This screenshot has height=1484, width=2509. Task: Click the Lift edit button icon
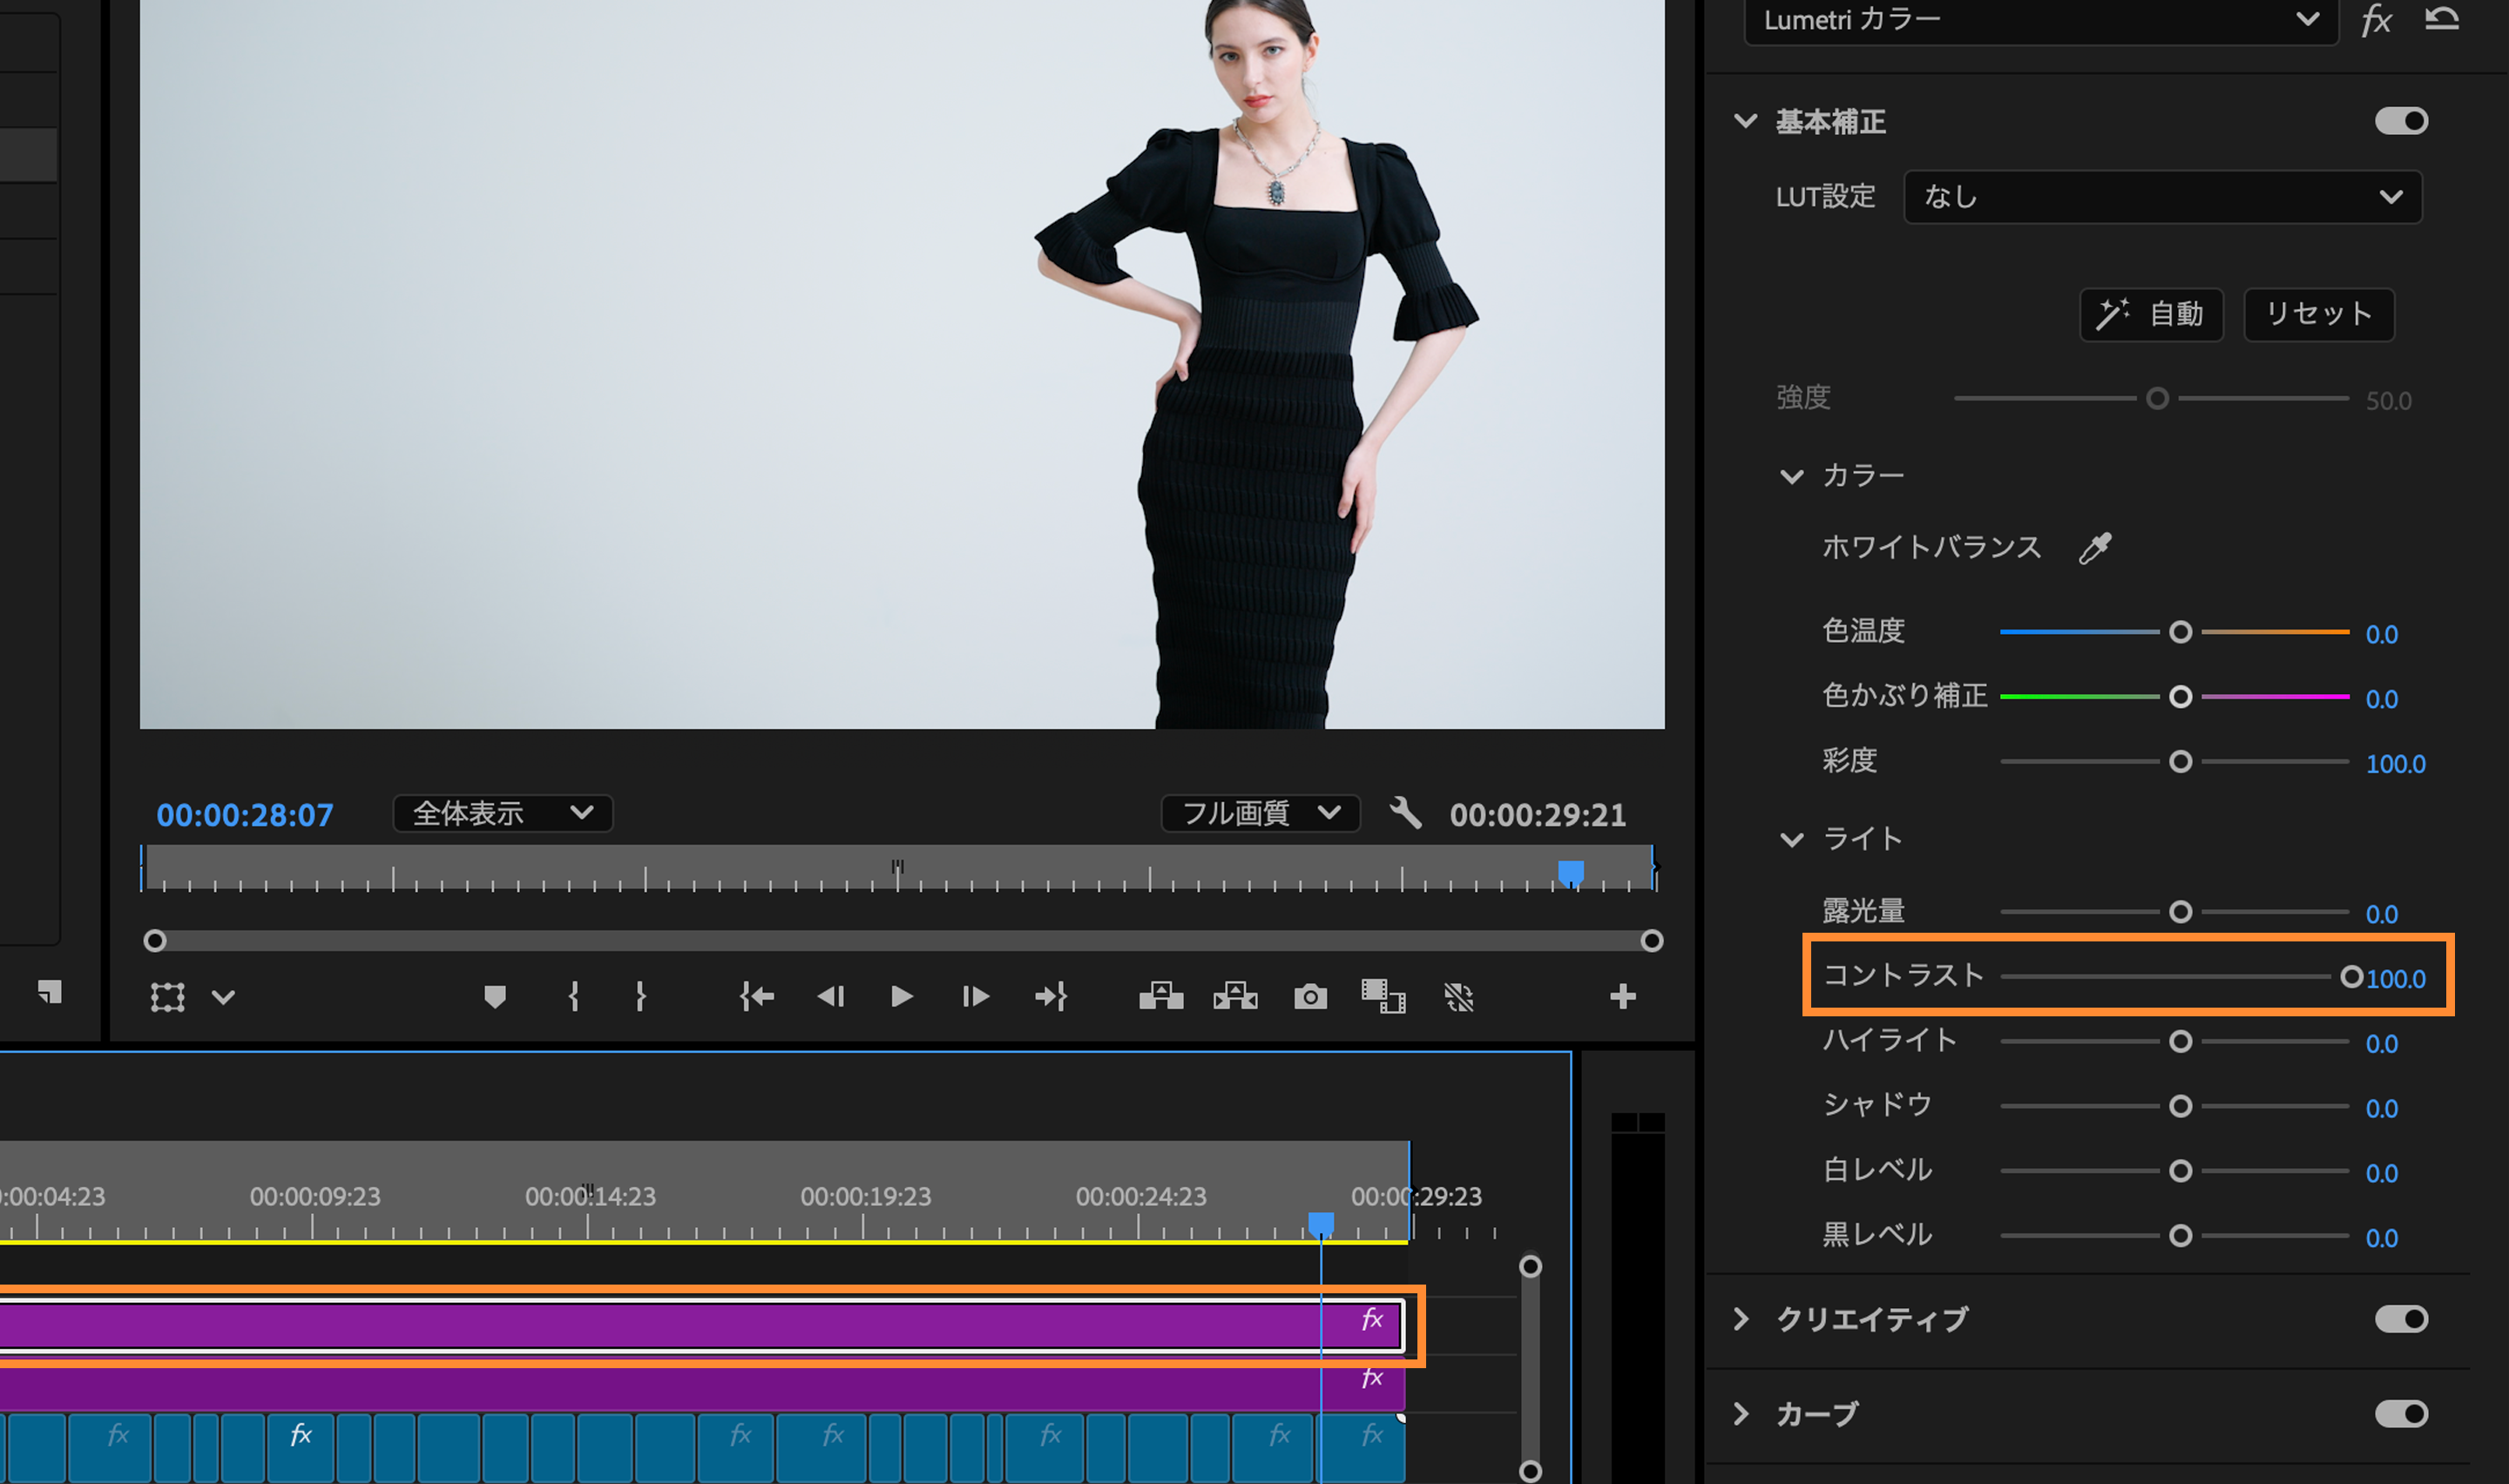pos(1161,996)
